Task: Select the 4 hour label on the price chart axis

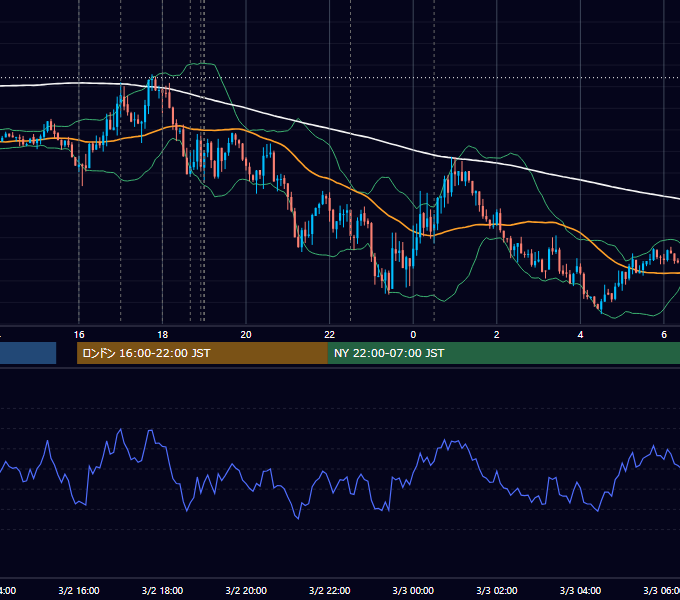Action: tap(580, 335)
